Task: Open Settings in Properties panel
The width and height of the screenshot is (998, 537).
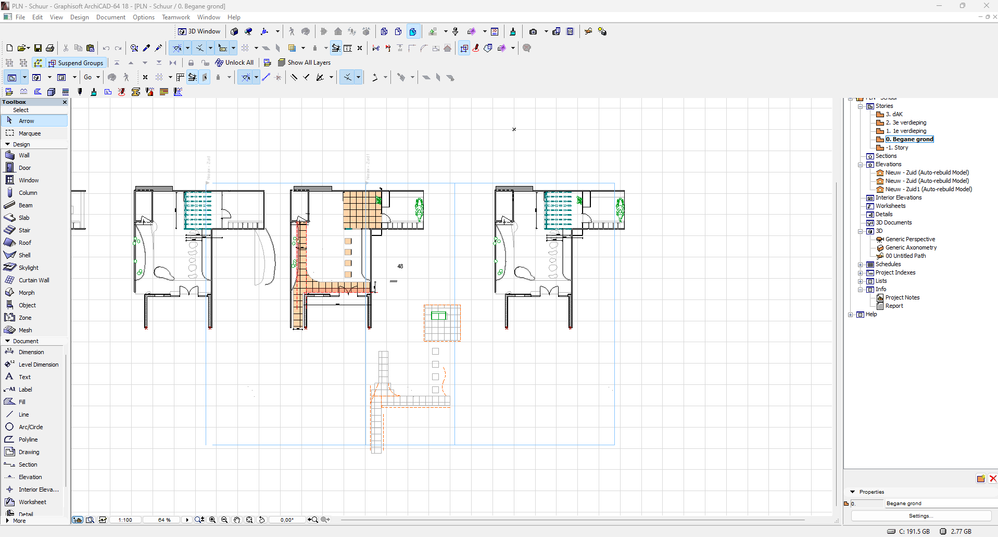Action: coord(920,516)
